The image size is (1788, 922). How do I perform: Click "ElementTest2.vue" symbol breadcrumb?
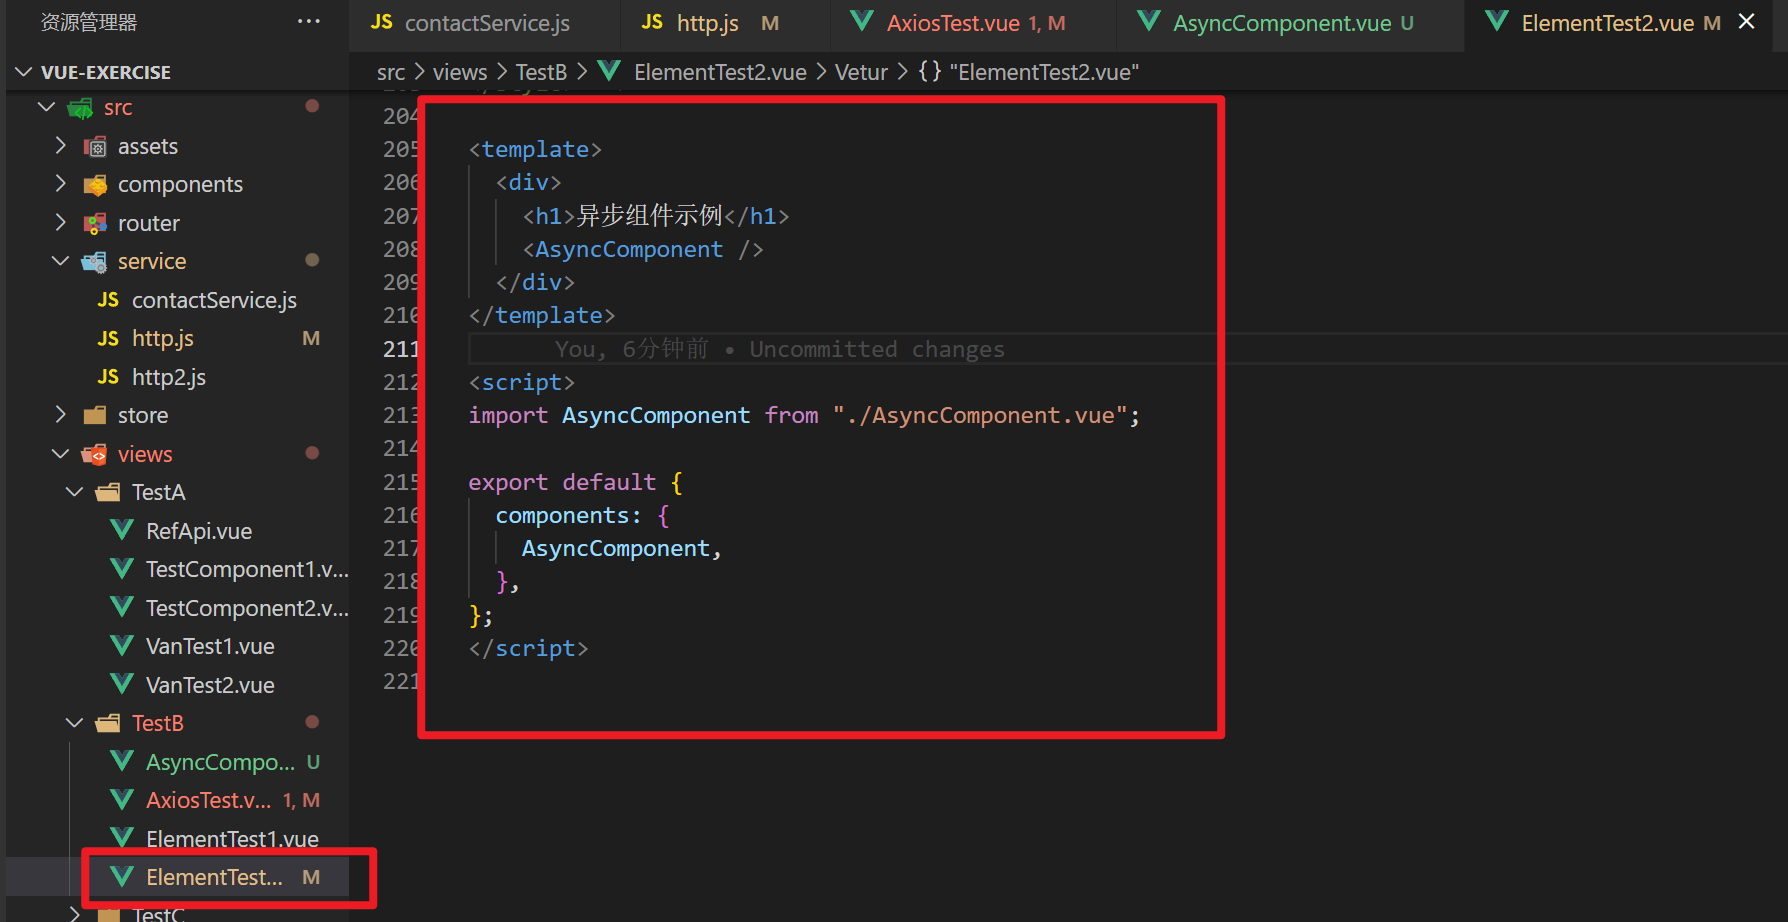point(1044,72)
